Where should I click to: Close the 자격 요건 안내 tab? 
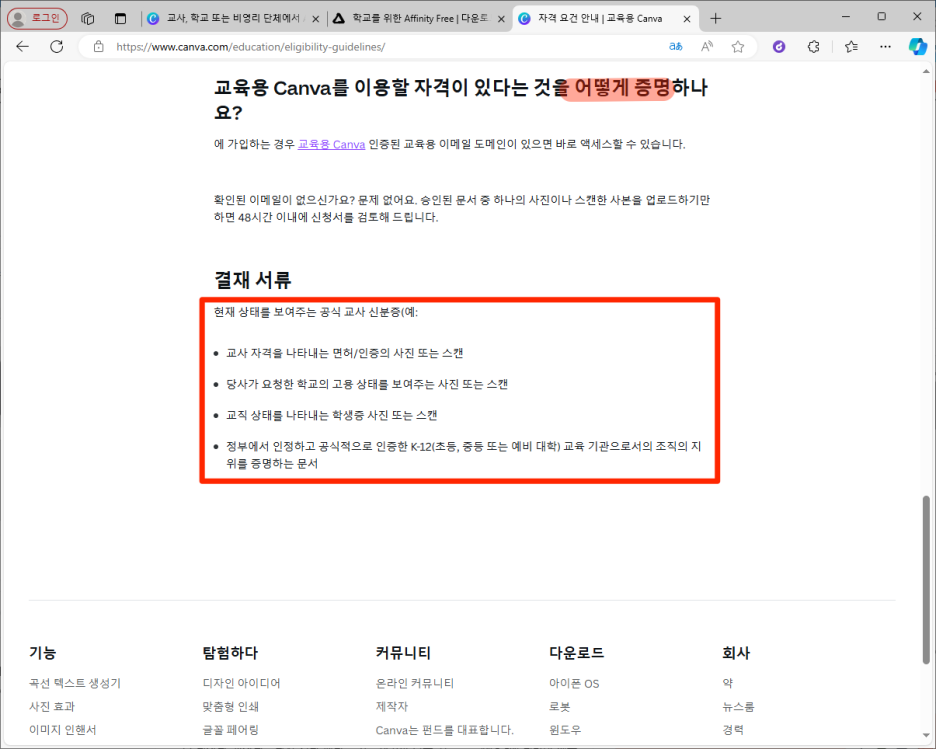pyautogui.click(x=687, y=19)
